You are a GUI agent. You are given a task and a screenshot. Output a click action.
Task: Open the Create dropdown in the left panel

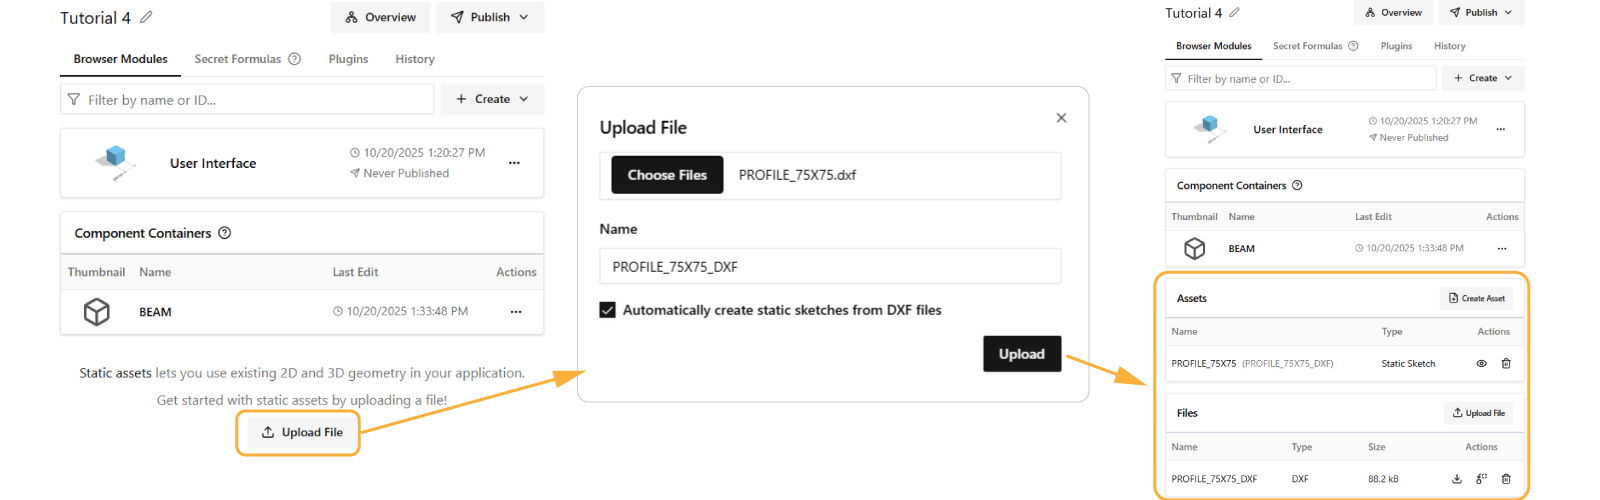(x=492, y=99)
